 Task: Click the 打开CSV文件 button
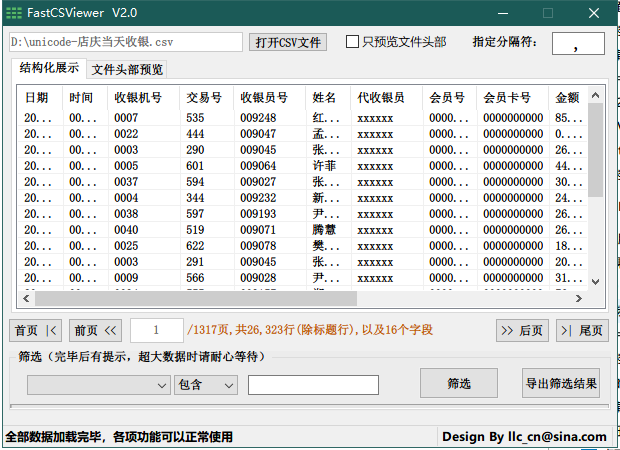click(x=288, y=42)
